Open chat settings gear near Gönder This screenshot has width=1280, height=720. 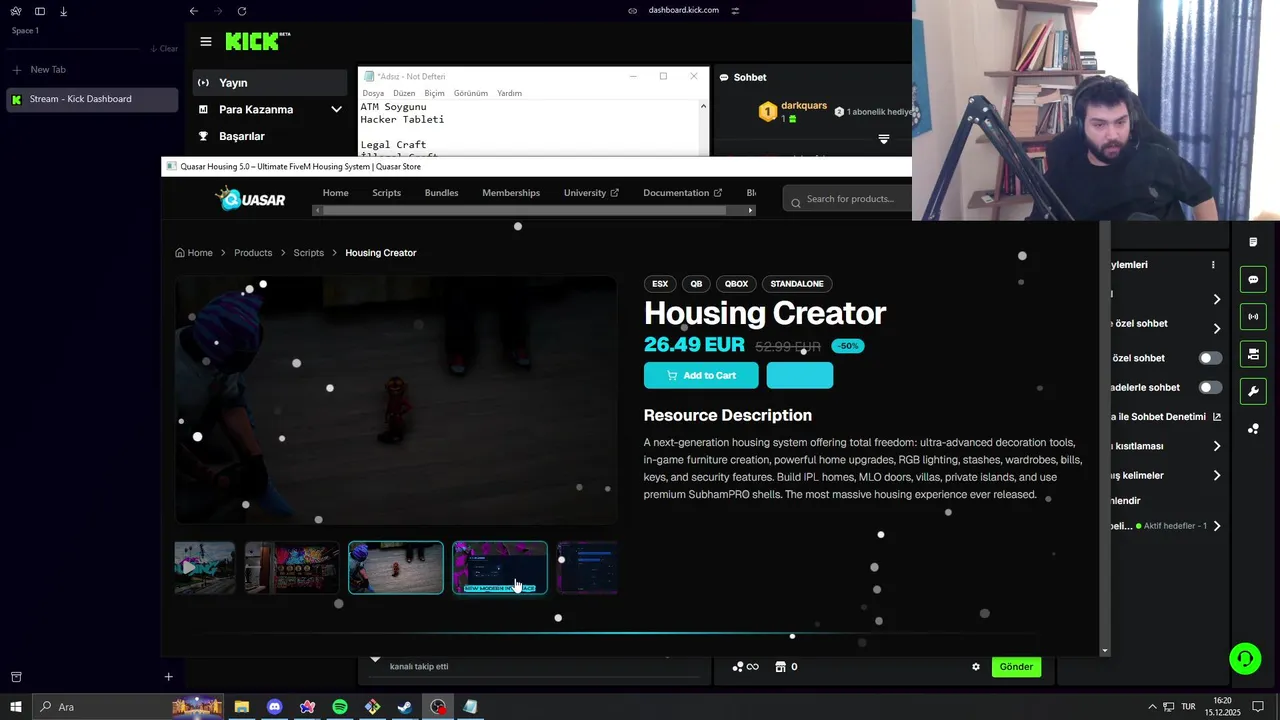coord(976,667)
